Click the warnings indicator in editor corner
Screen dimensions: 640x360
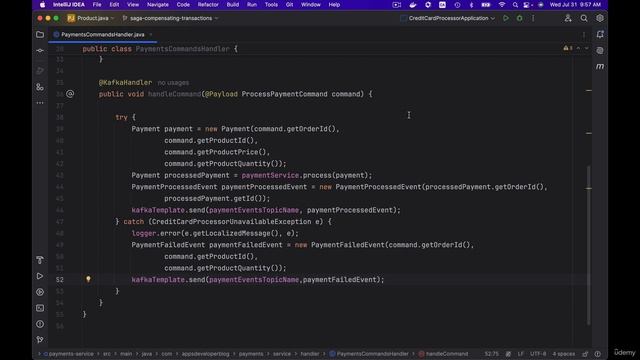pyautogui.click(x=568, y=48)
